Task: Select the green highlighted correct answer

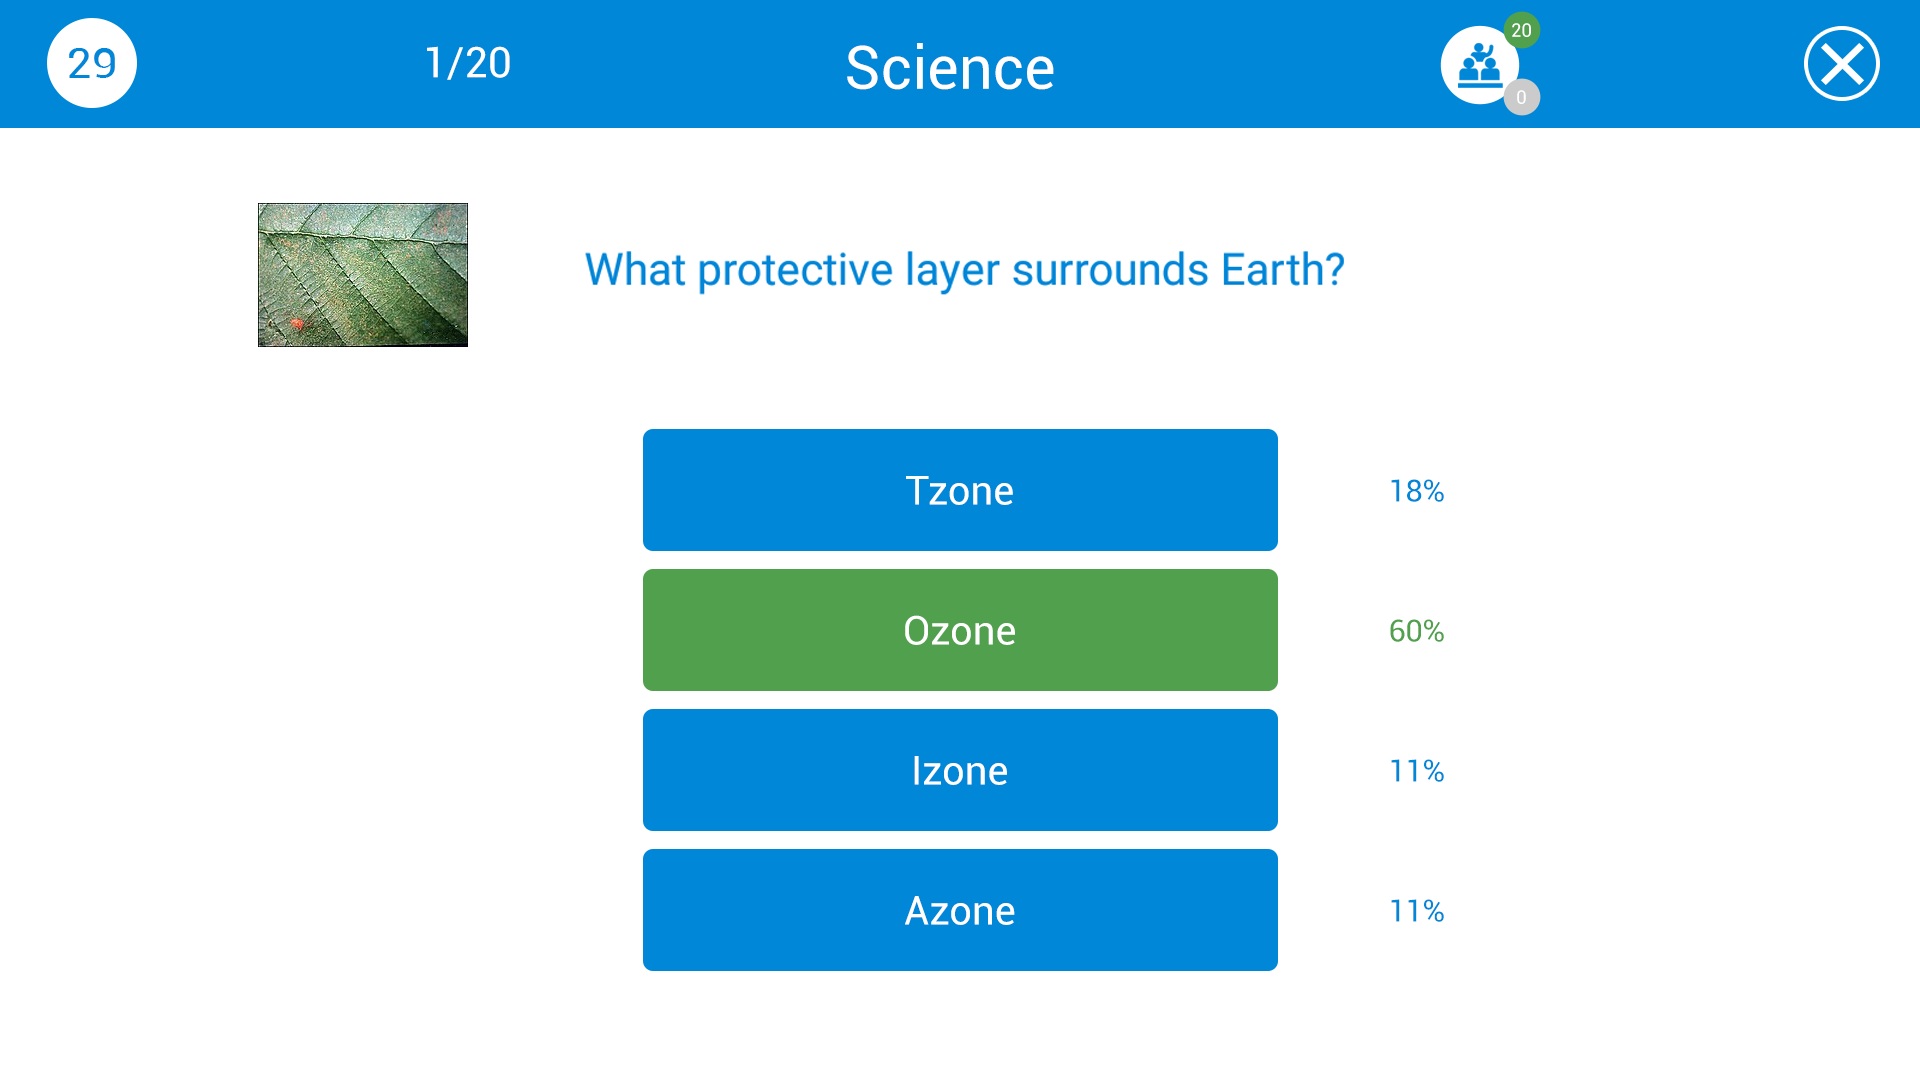Action: pos(960,630)
